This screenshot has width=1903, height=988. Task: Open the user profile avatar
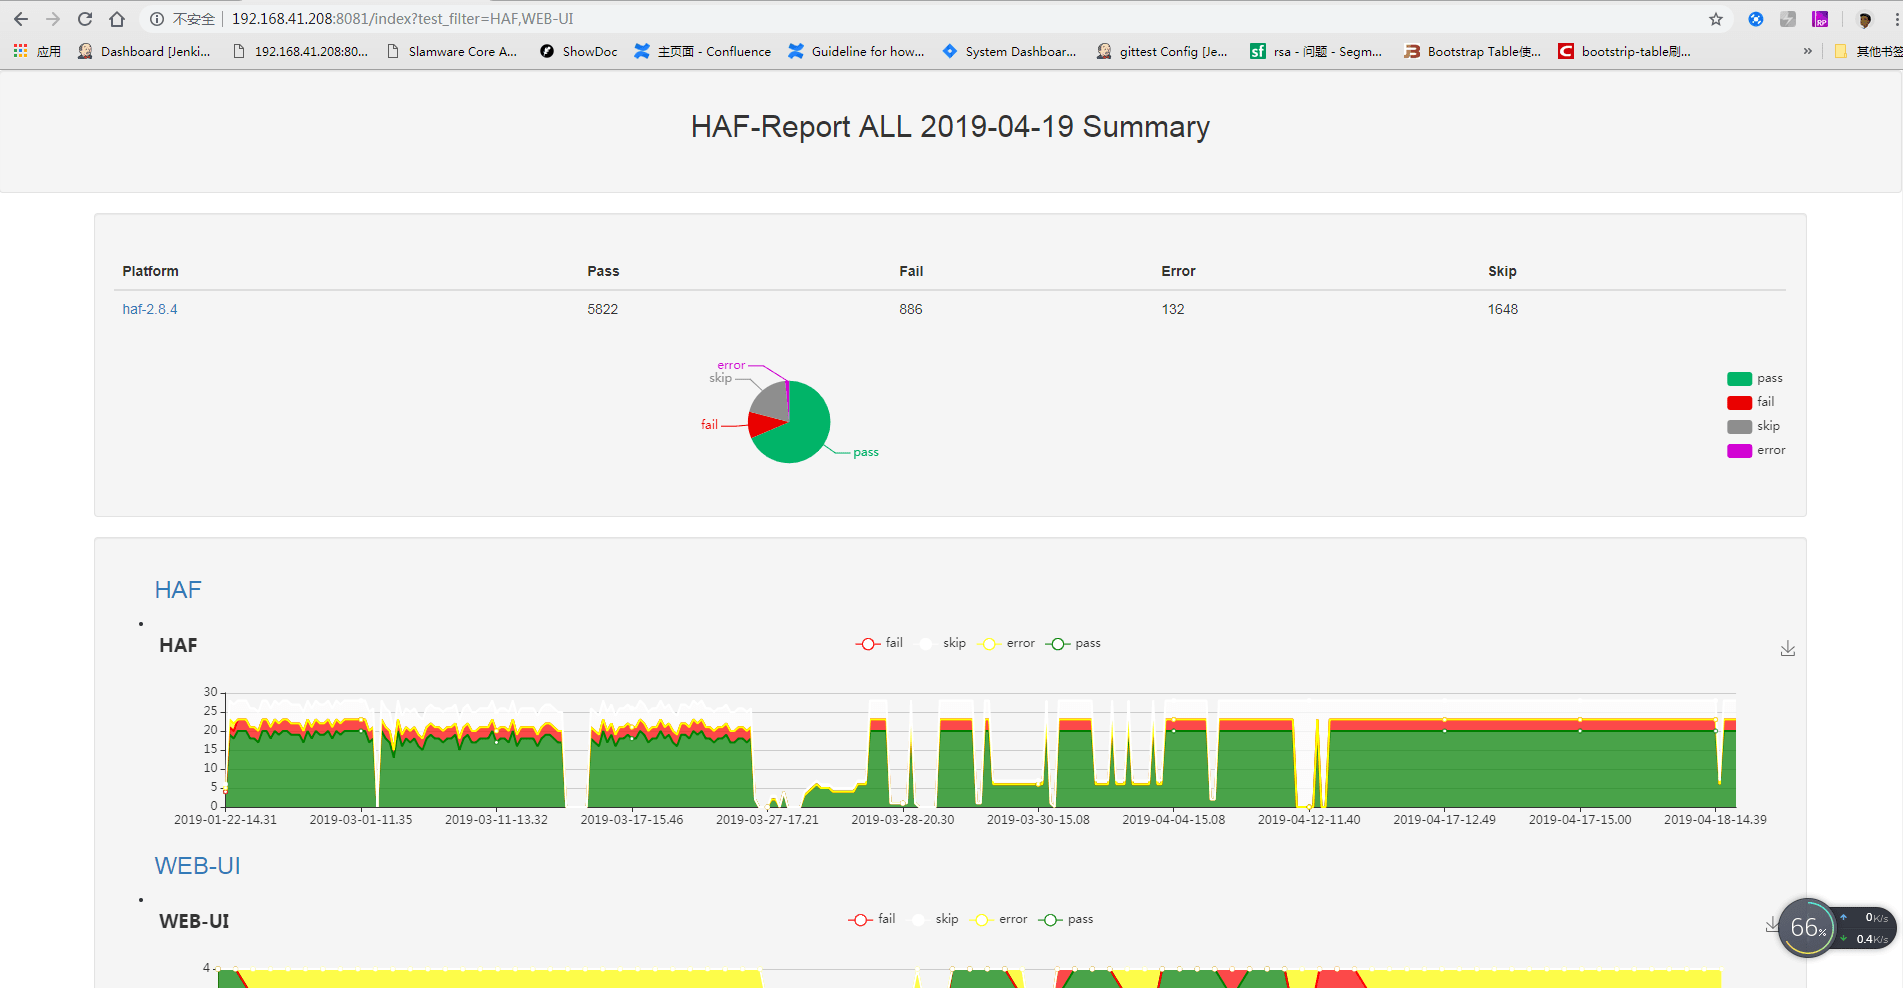1865,19
